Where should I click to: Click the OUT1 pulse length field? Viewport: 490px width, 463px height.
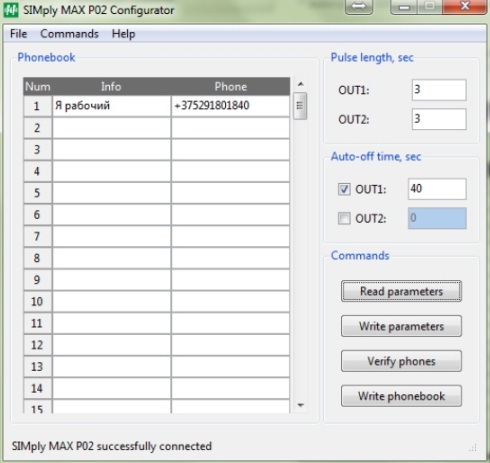pyautogui.click(x=439, y=90)
